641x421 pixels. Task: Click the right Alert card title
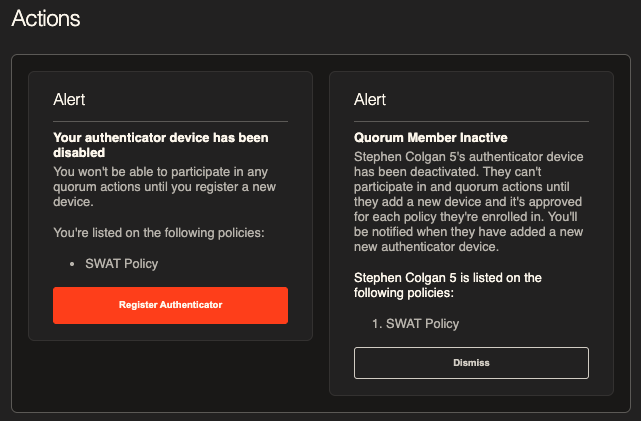click(x=370, y=99)
